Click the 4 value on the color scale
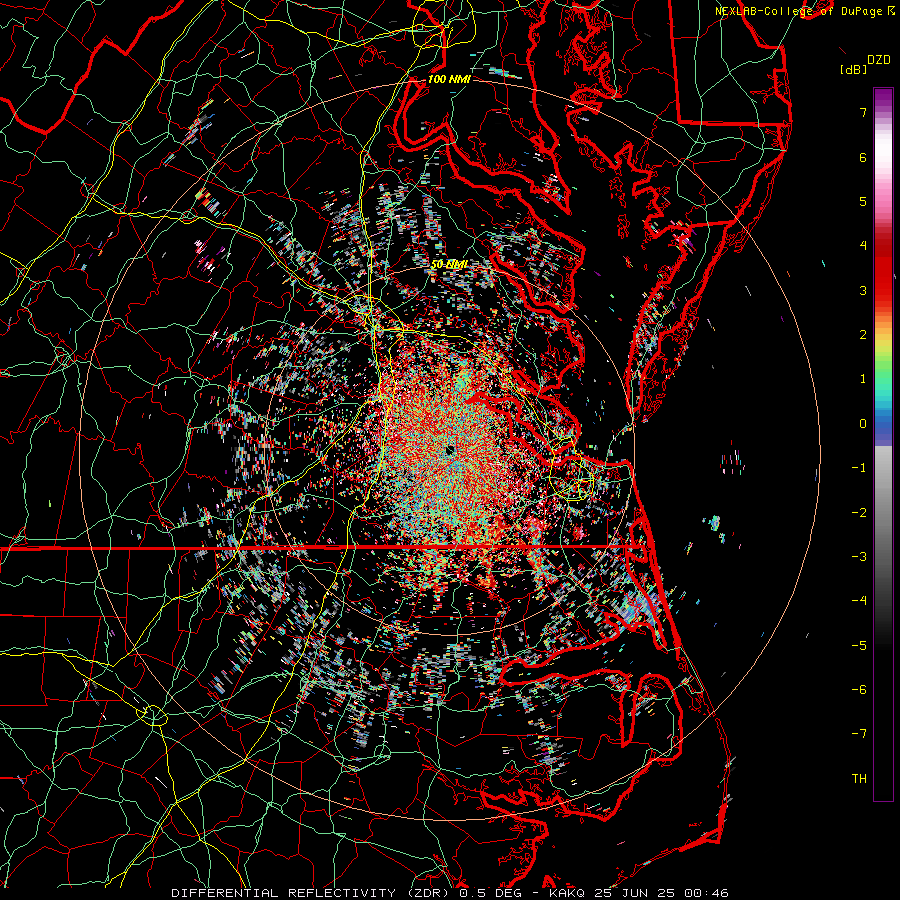 click(863, 246)
